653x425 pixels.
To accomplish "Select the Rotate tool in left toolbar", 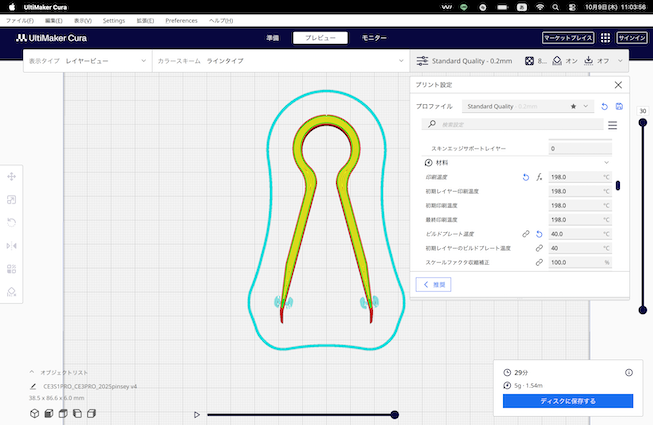I will [x=12, y=222].
